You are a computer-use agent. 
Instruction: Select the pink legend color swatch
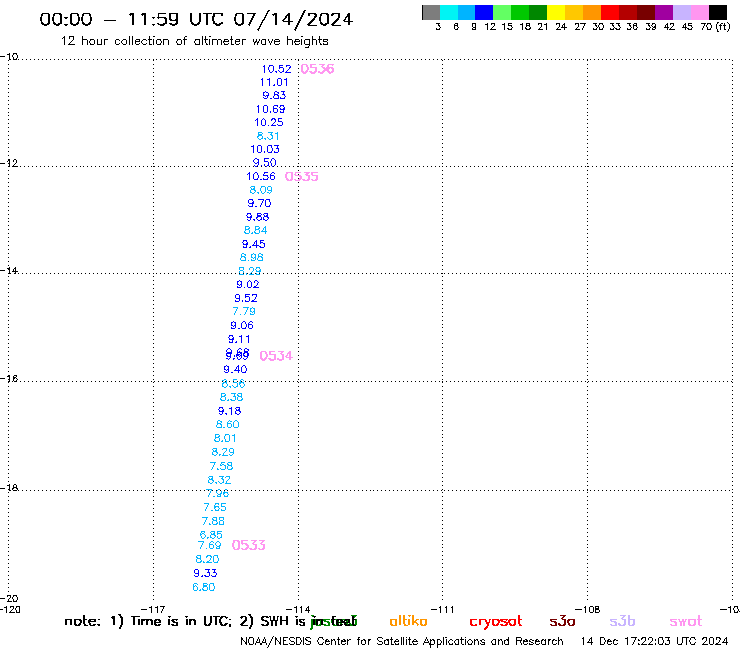coord(699,13)
